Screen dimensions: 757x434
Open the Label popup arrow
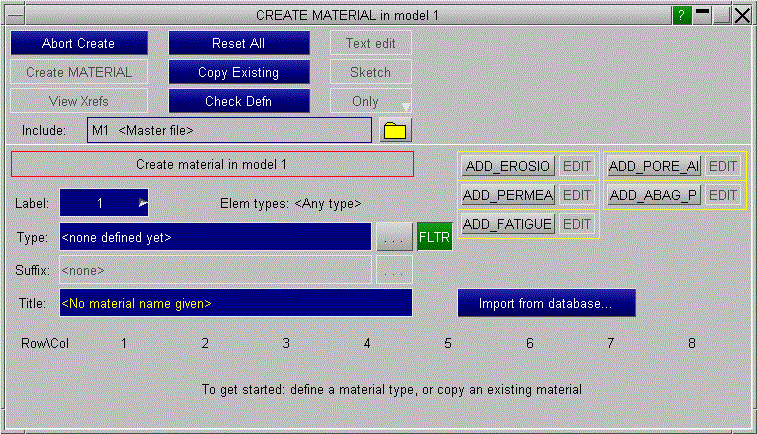click(143, 203)
